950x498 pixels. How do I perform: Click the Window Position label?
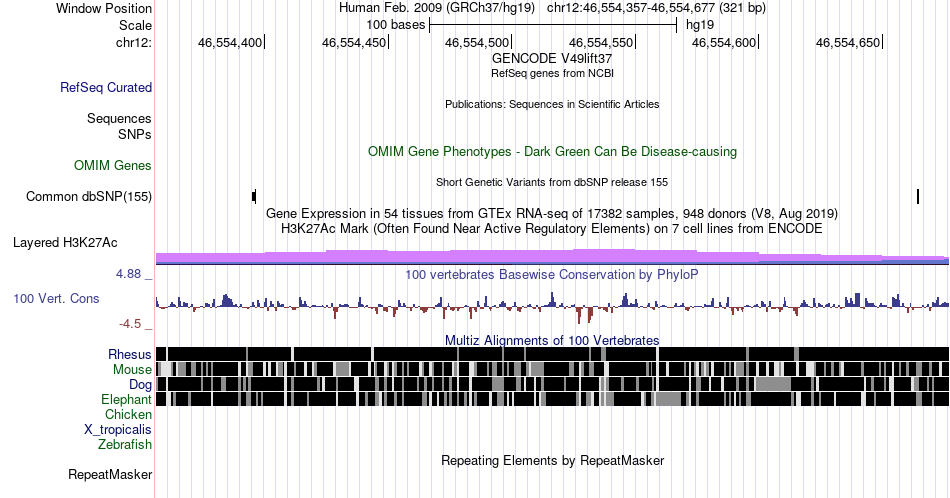[x=104, y=8]
